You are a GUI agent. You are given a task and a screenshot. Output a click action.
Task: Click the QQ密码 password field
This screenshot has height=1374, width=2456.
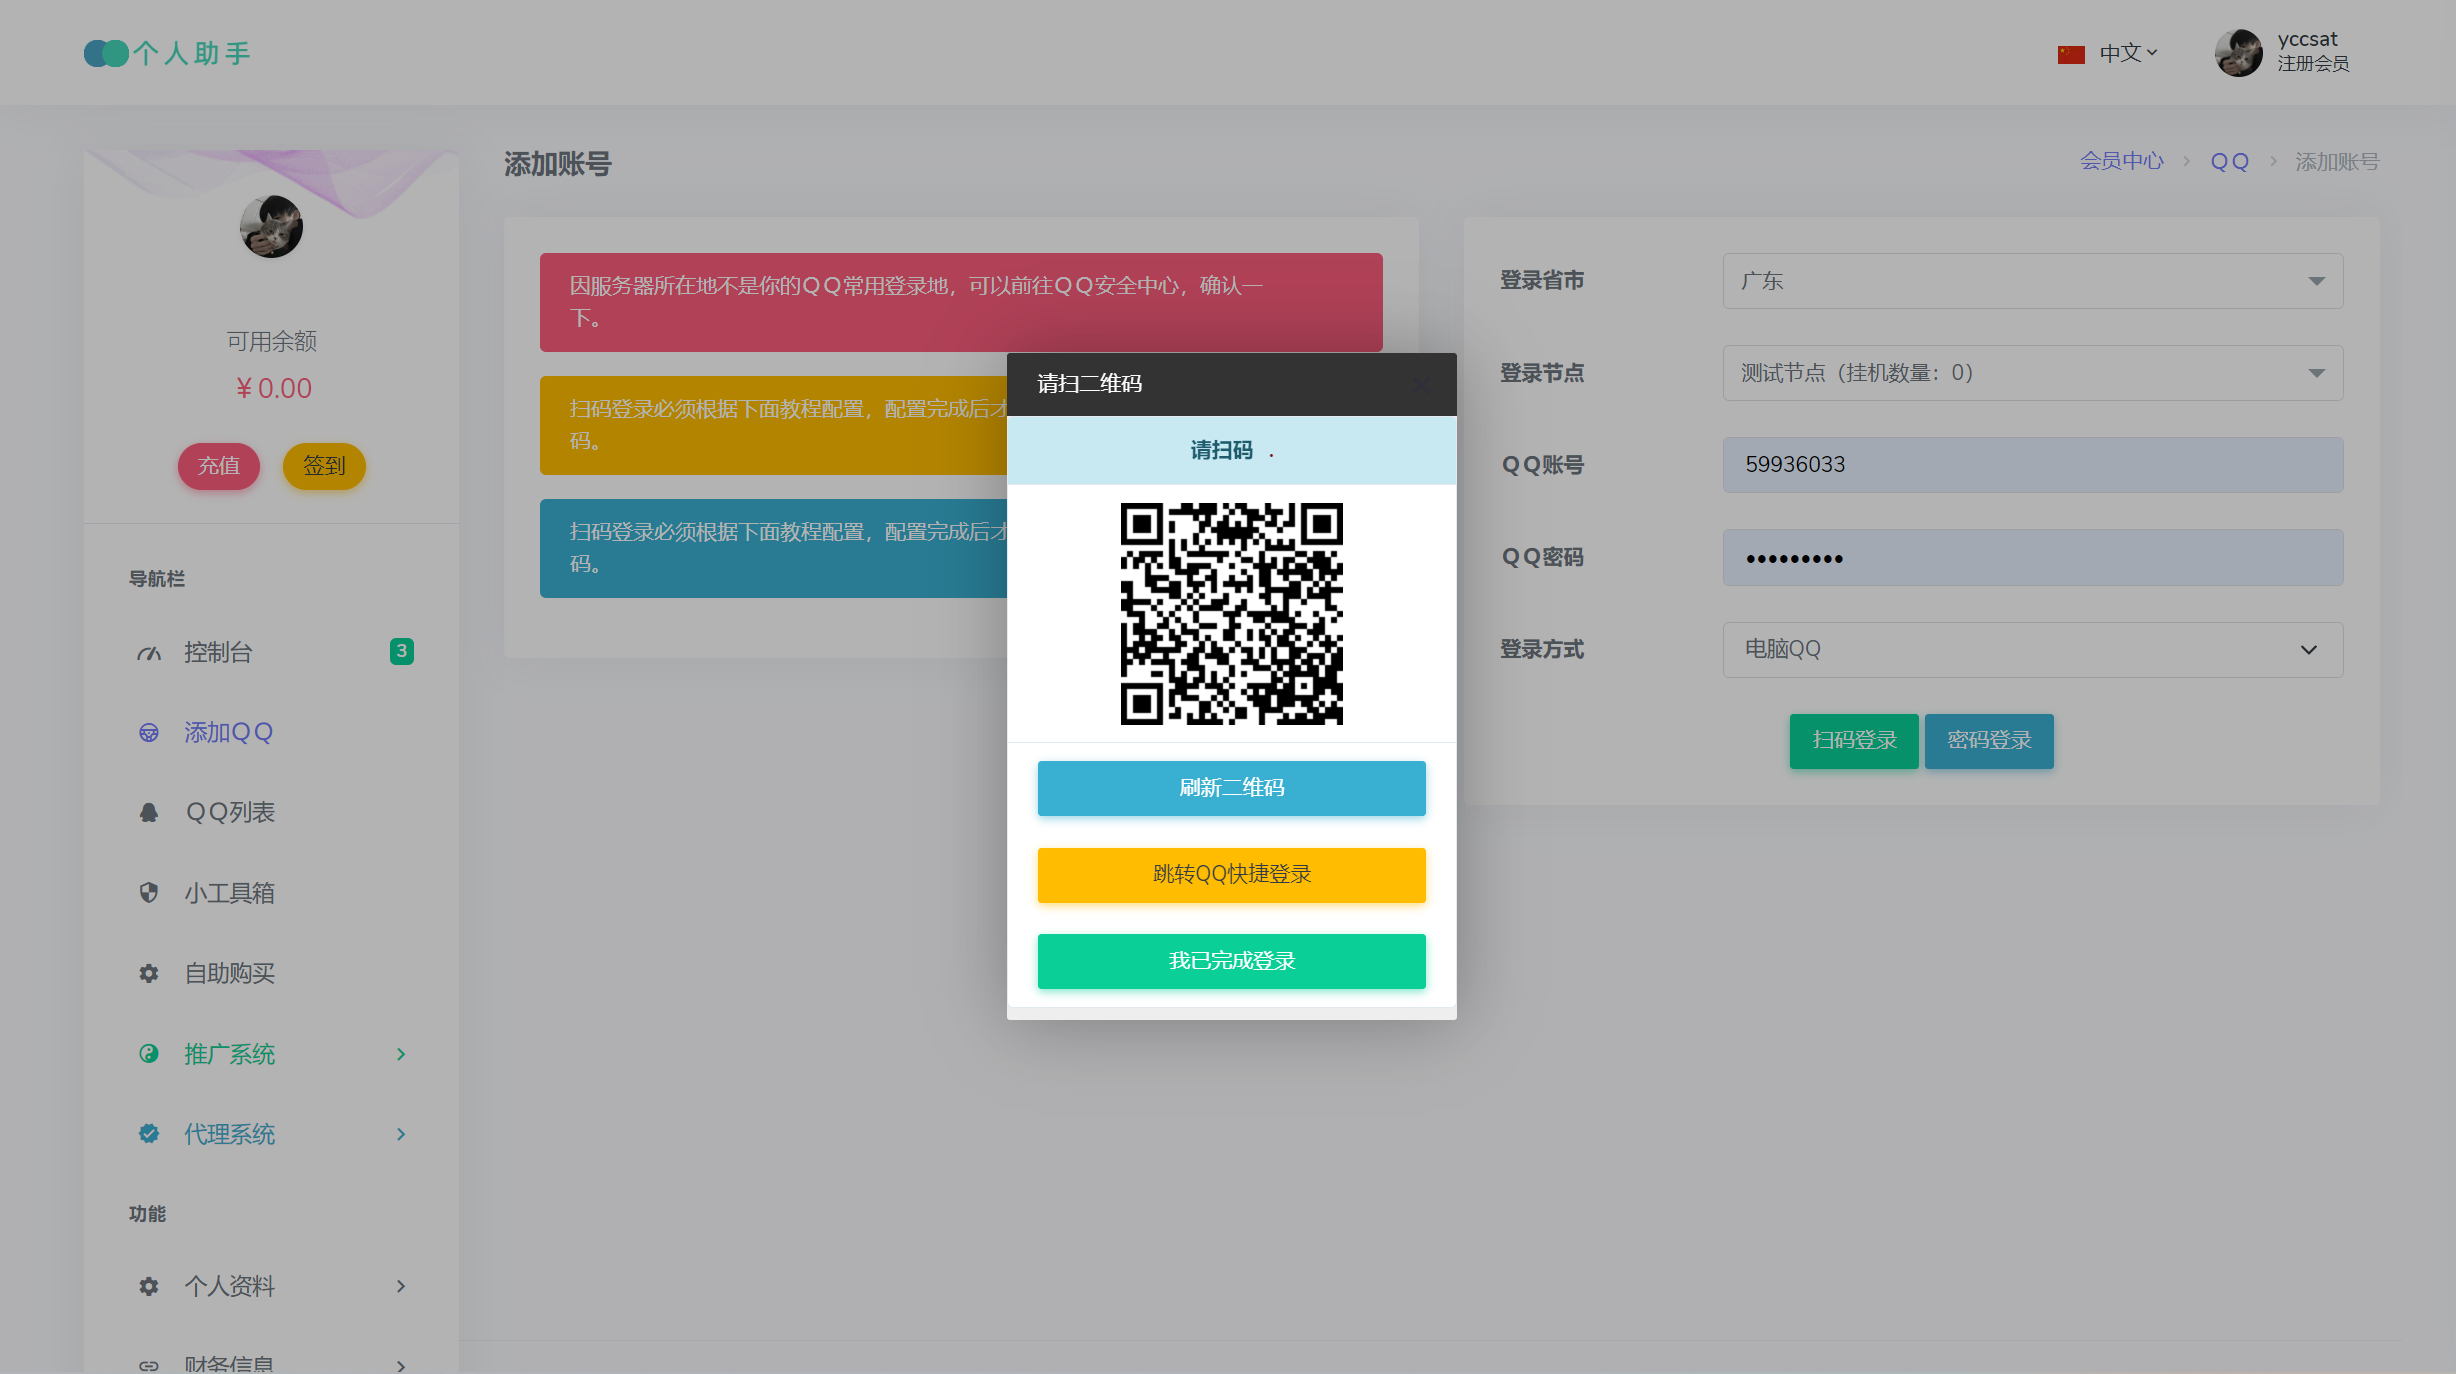tap(2032, 557)
